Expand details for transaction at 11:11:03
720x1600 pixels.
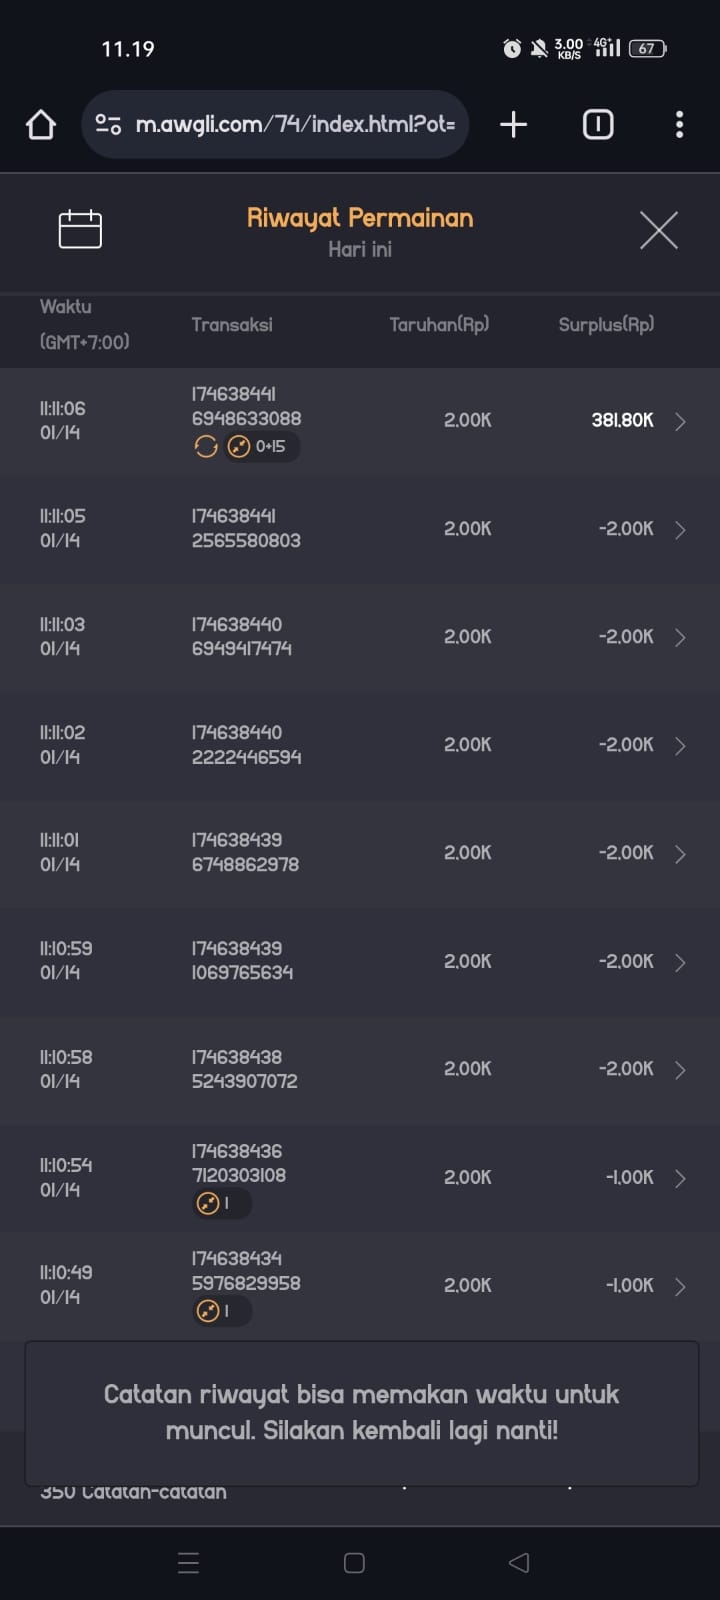point(680,637)
